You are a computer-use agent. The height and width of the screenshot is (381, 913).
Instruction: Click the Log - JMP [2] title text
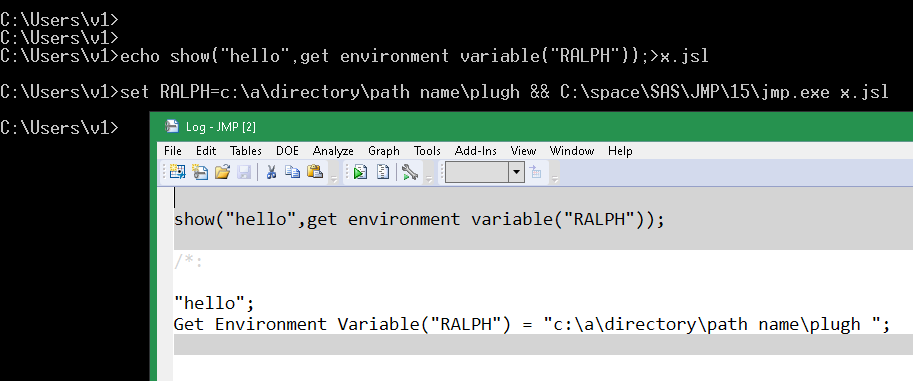click(x=221, y=126)
